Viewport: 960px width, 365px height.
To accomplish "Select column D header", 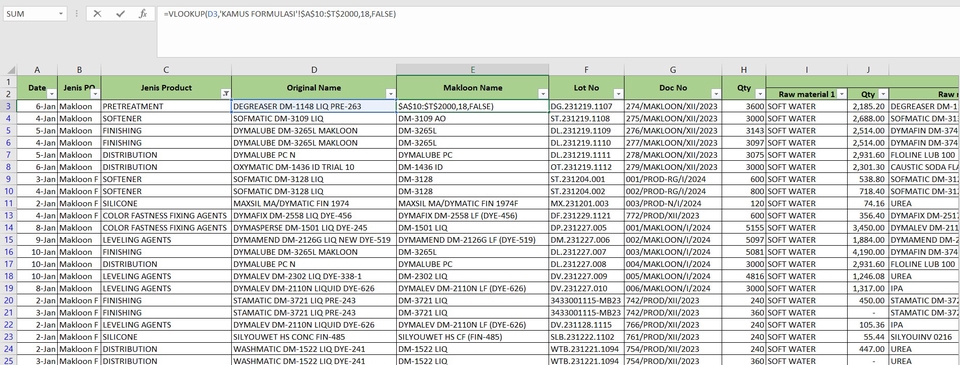I will [x=313, y=70].
